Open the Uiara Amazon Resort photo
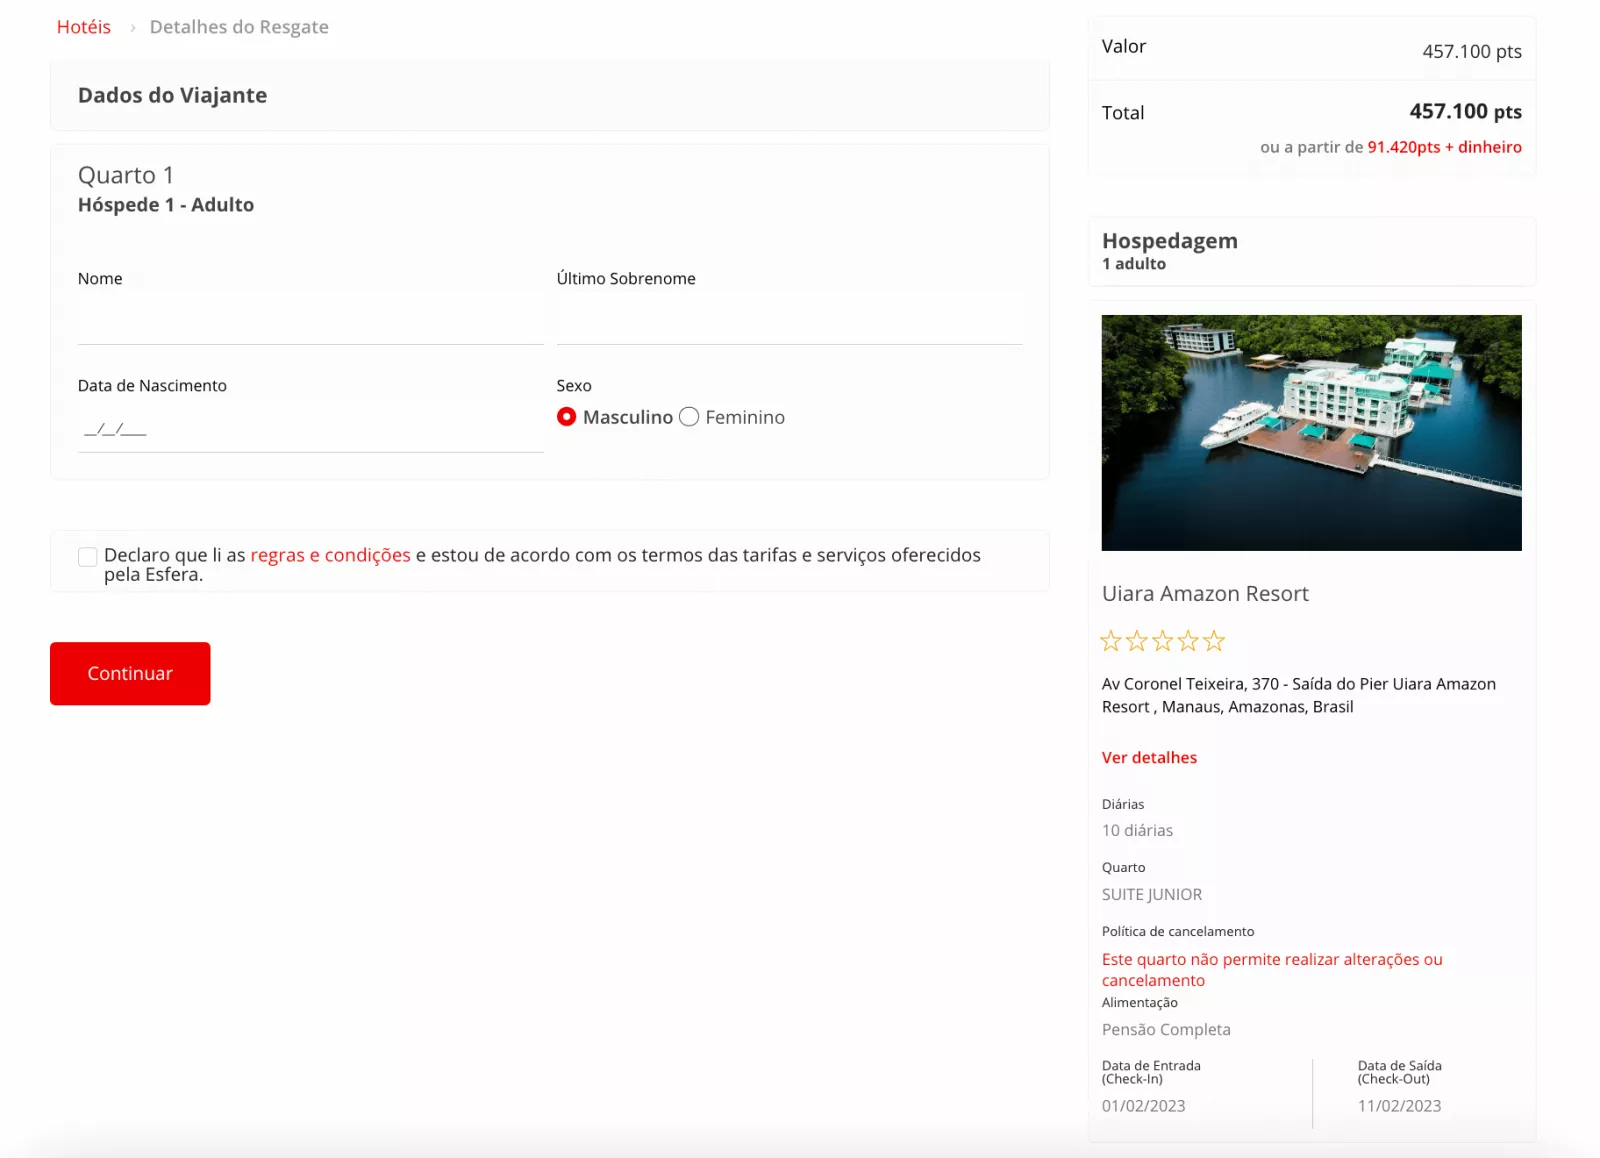This screenshot has width=1600, height=1158. tap(1311, 432)
